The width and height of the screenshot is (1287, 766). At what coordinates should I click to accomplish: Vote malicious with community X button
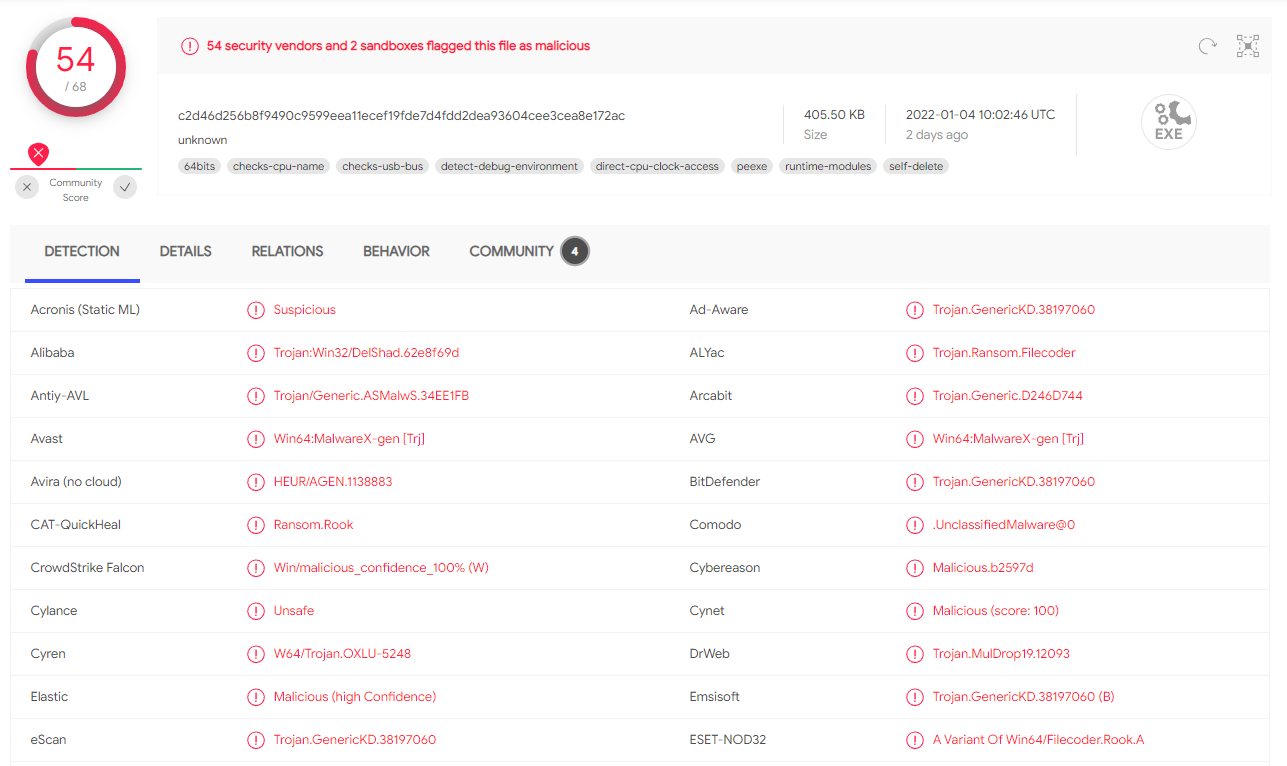pyautogui.click(x=28, y=187)
